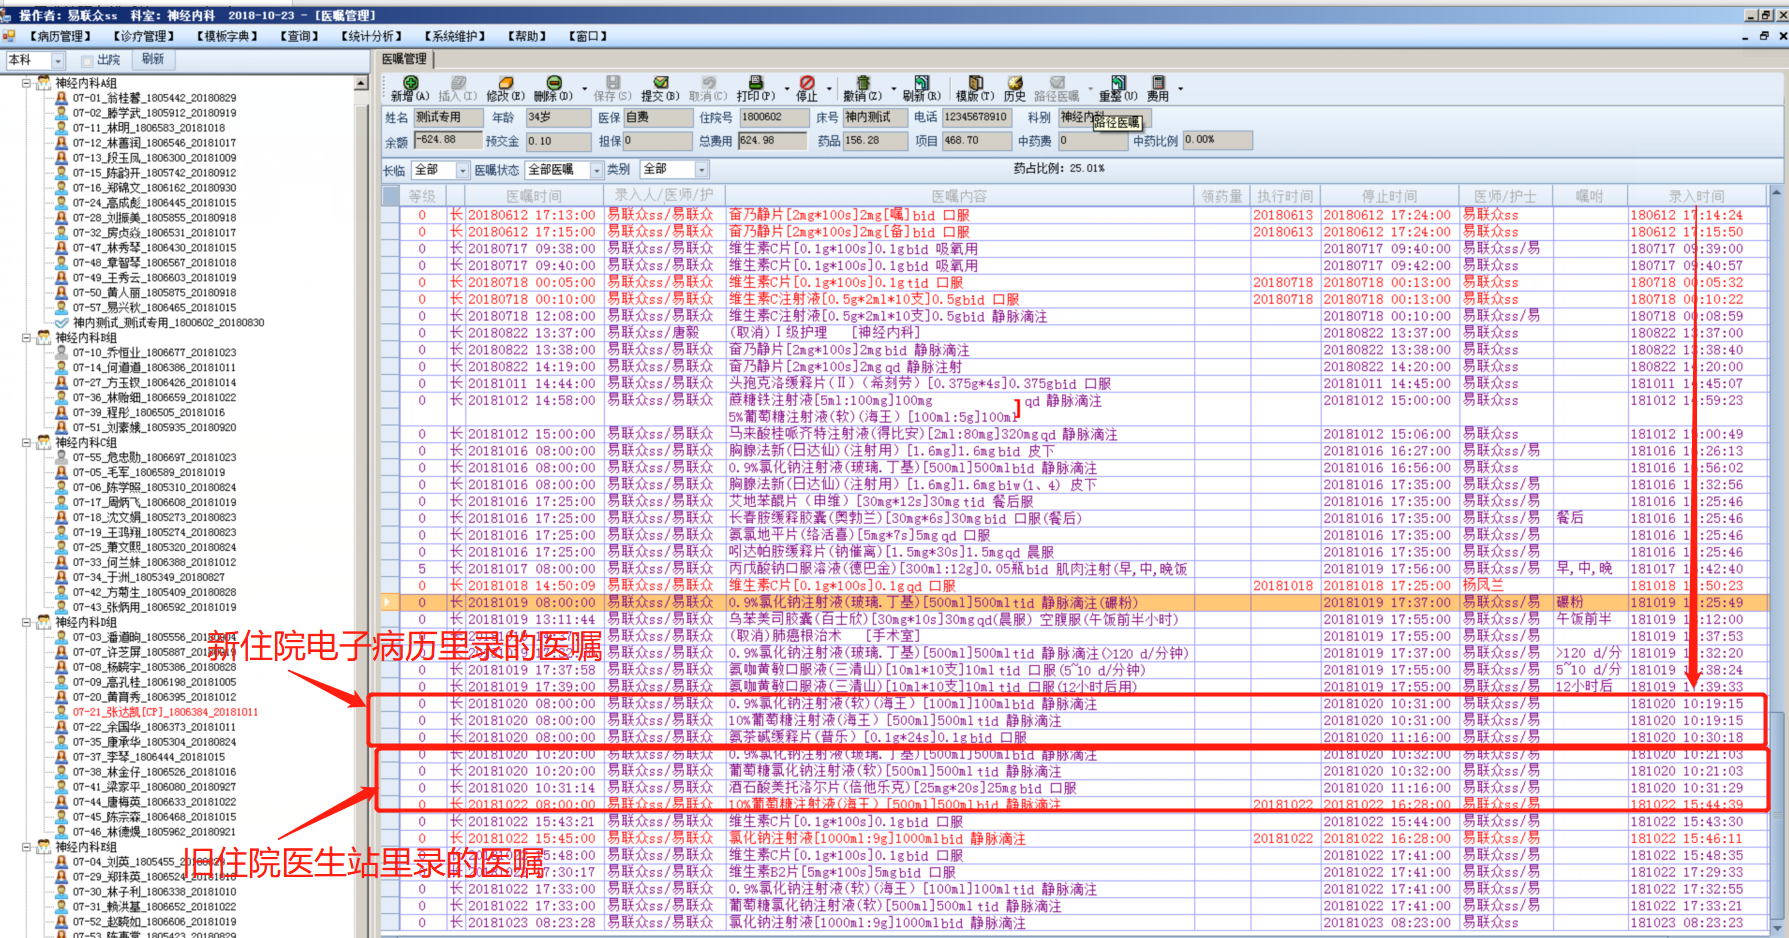Click the red 停止 stop icon
This screenshot has height=938, width=1789.
pos(806,83)
